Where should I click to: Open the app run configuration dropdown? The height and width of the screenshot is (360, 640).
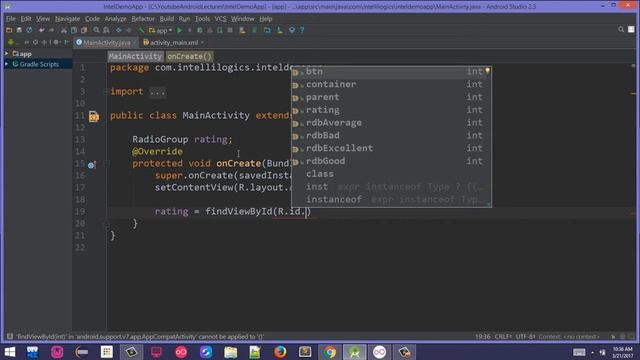[160, 30]
